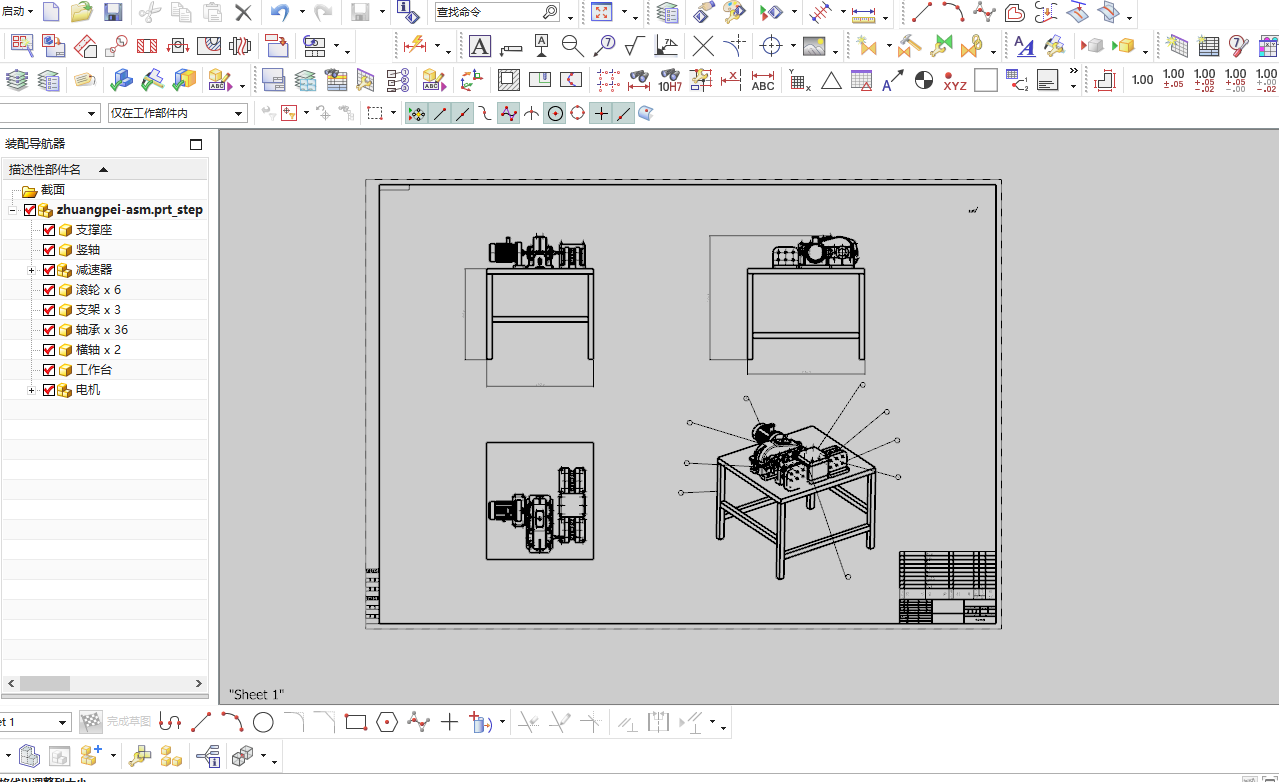The image size is (1279, 782).
Task: Click the ABC text dimension icon
Action: click(x=763, y=80)
